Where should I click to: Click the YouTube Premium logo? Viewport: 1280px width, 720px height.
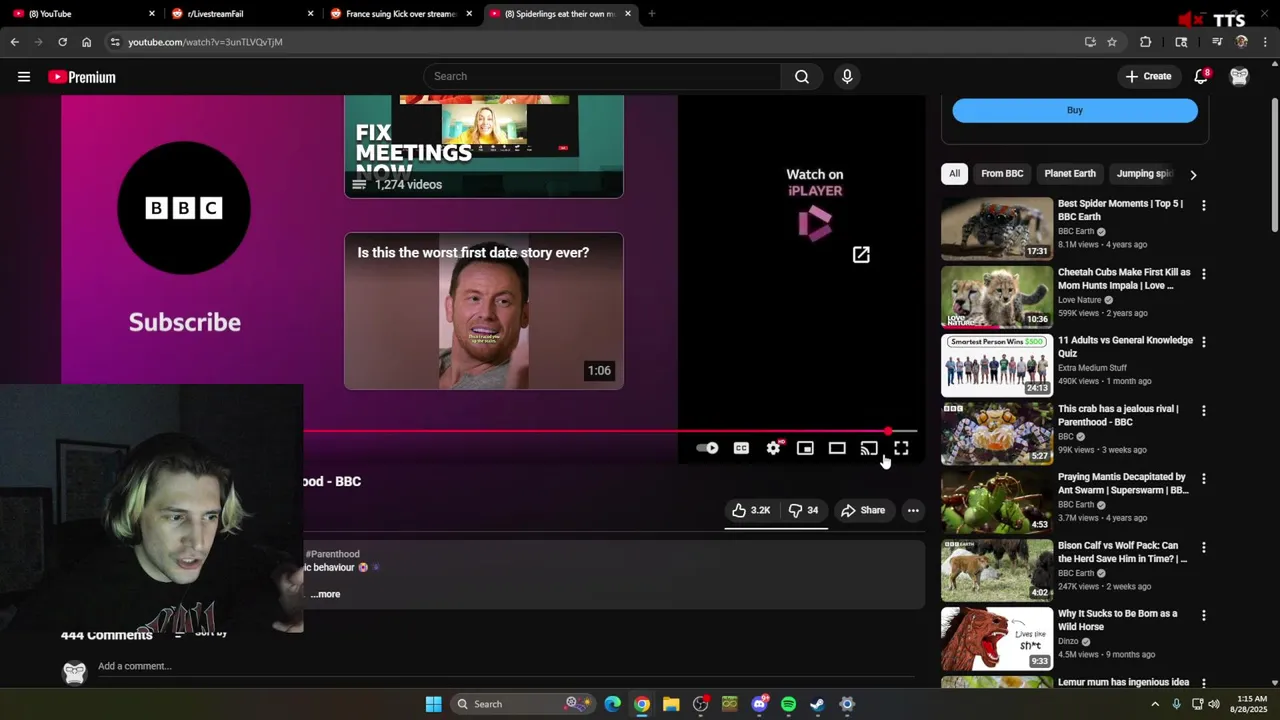[x=82, y=77]
